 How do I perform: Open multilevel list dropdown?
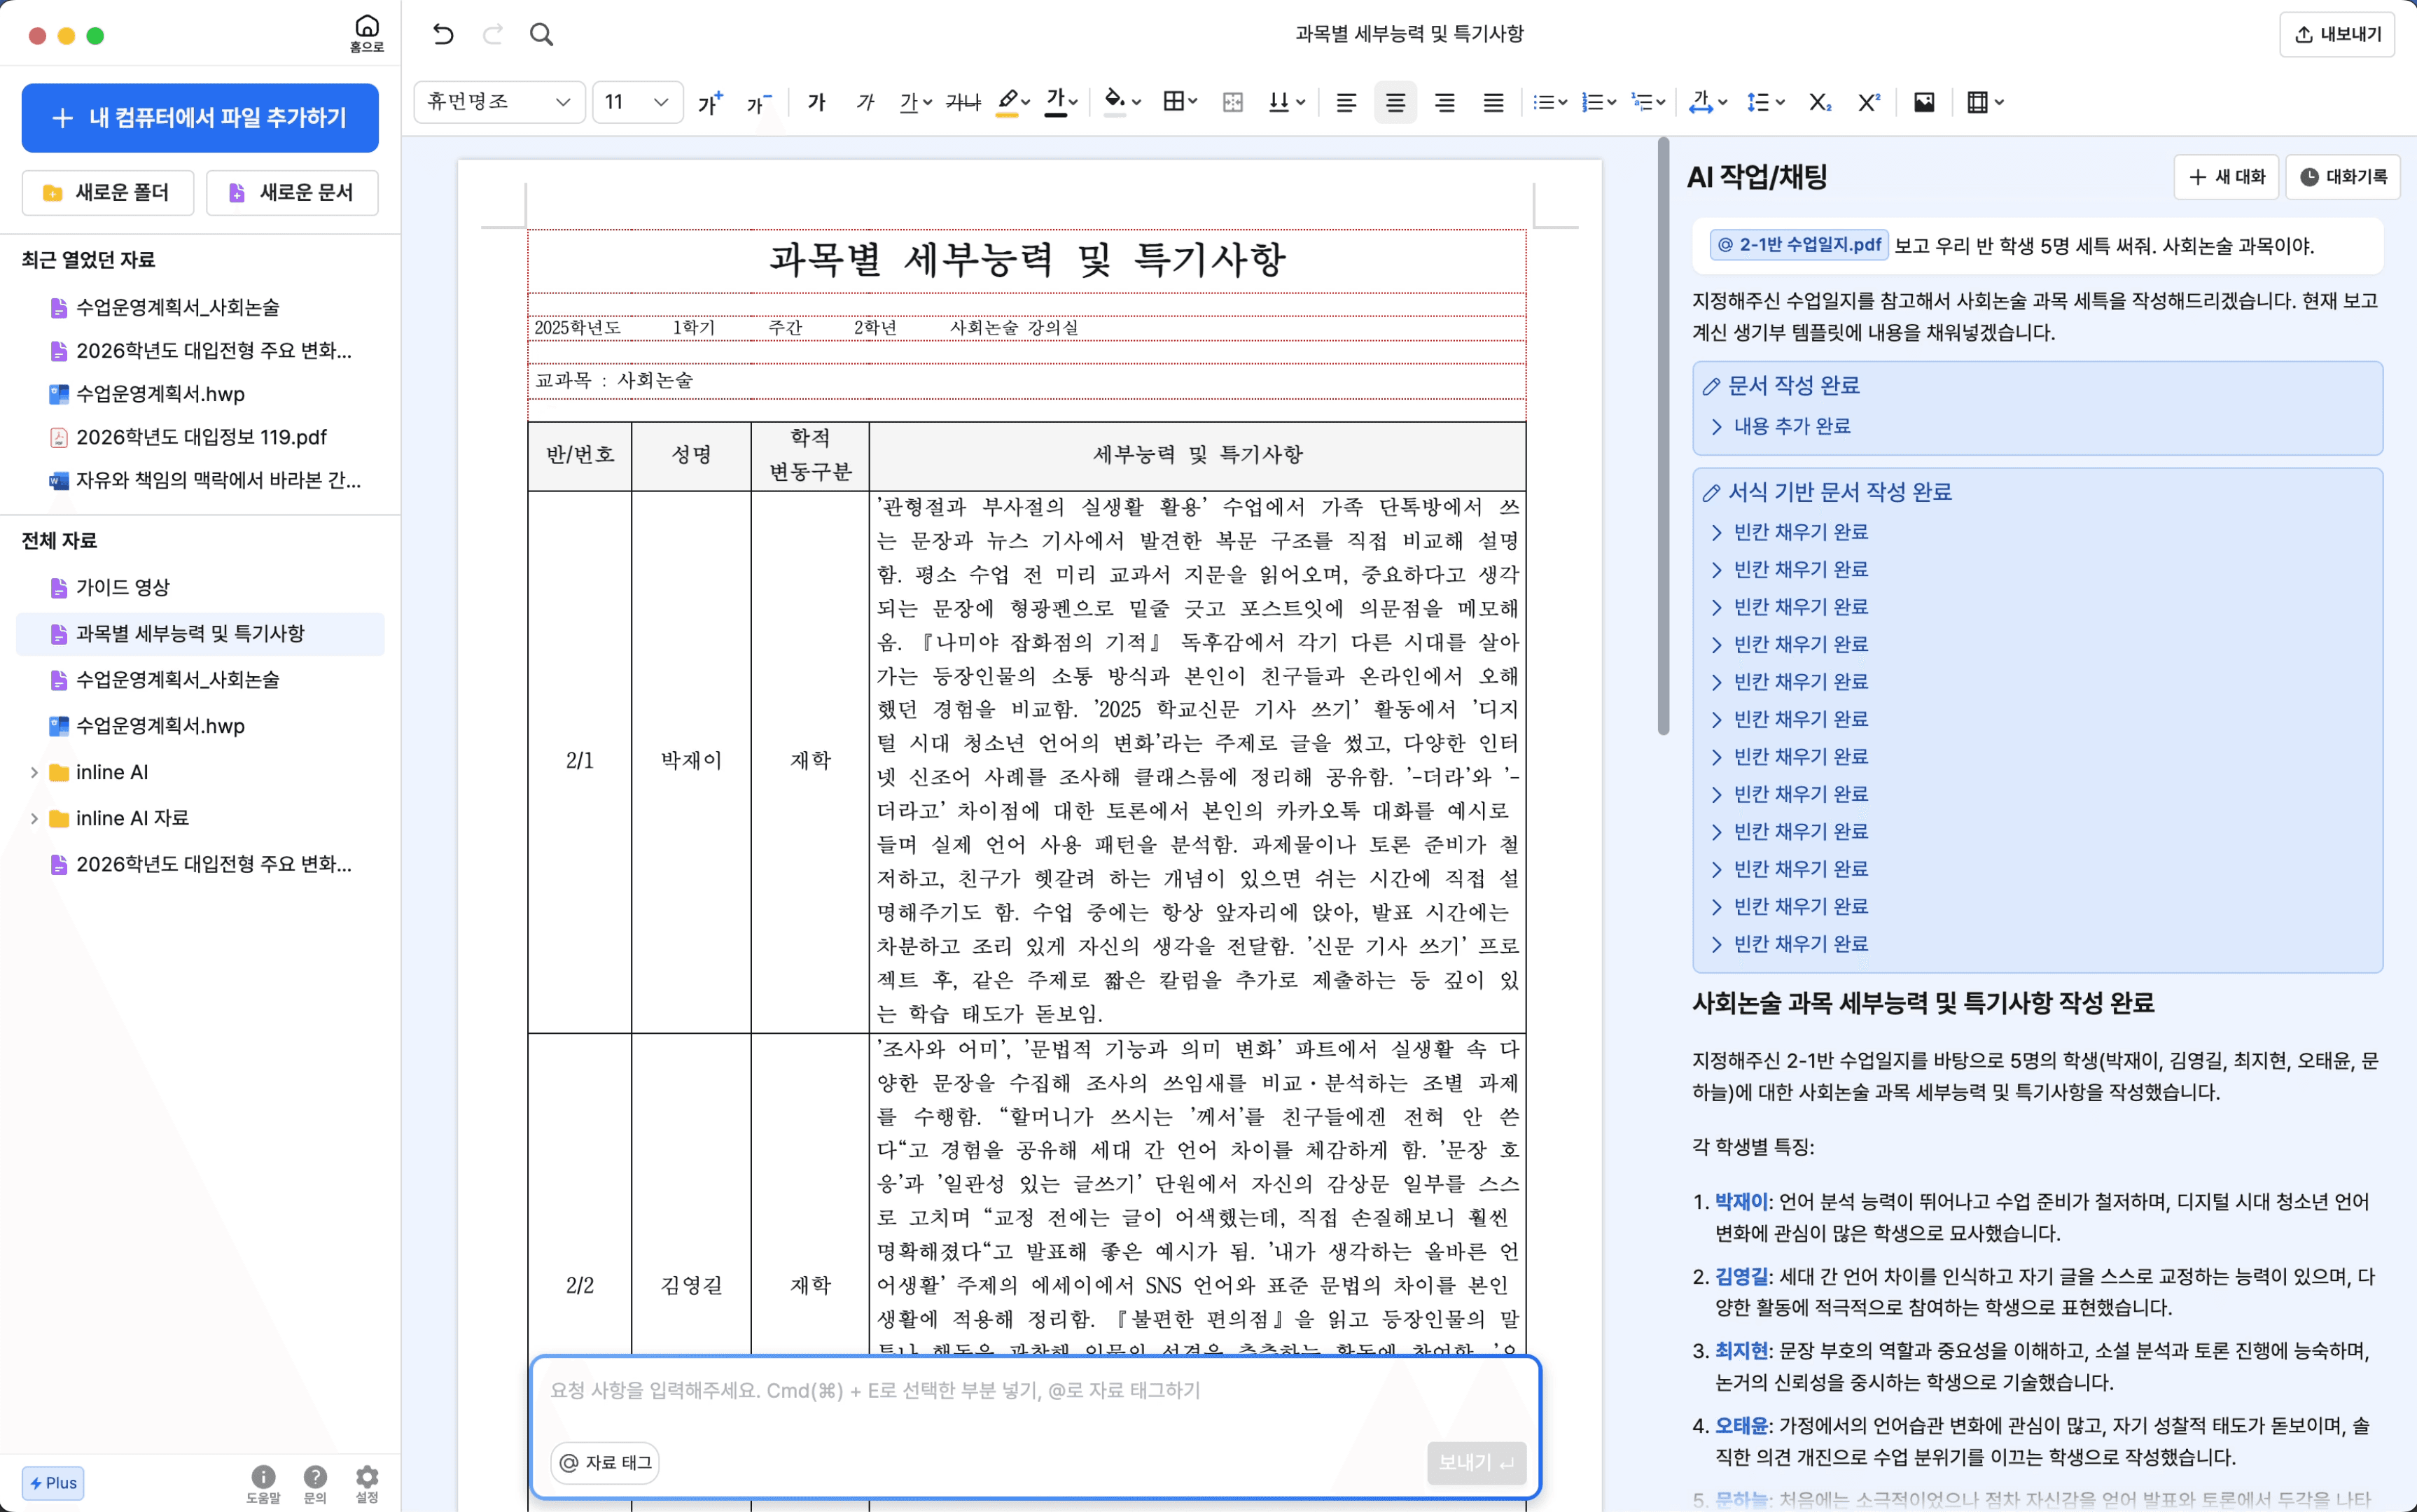(x=1648, y=102)
